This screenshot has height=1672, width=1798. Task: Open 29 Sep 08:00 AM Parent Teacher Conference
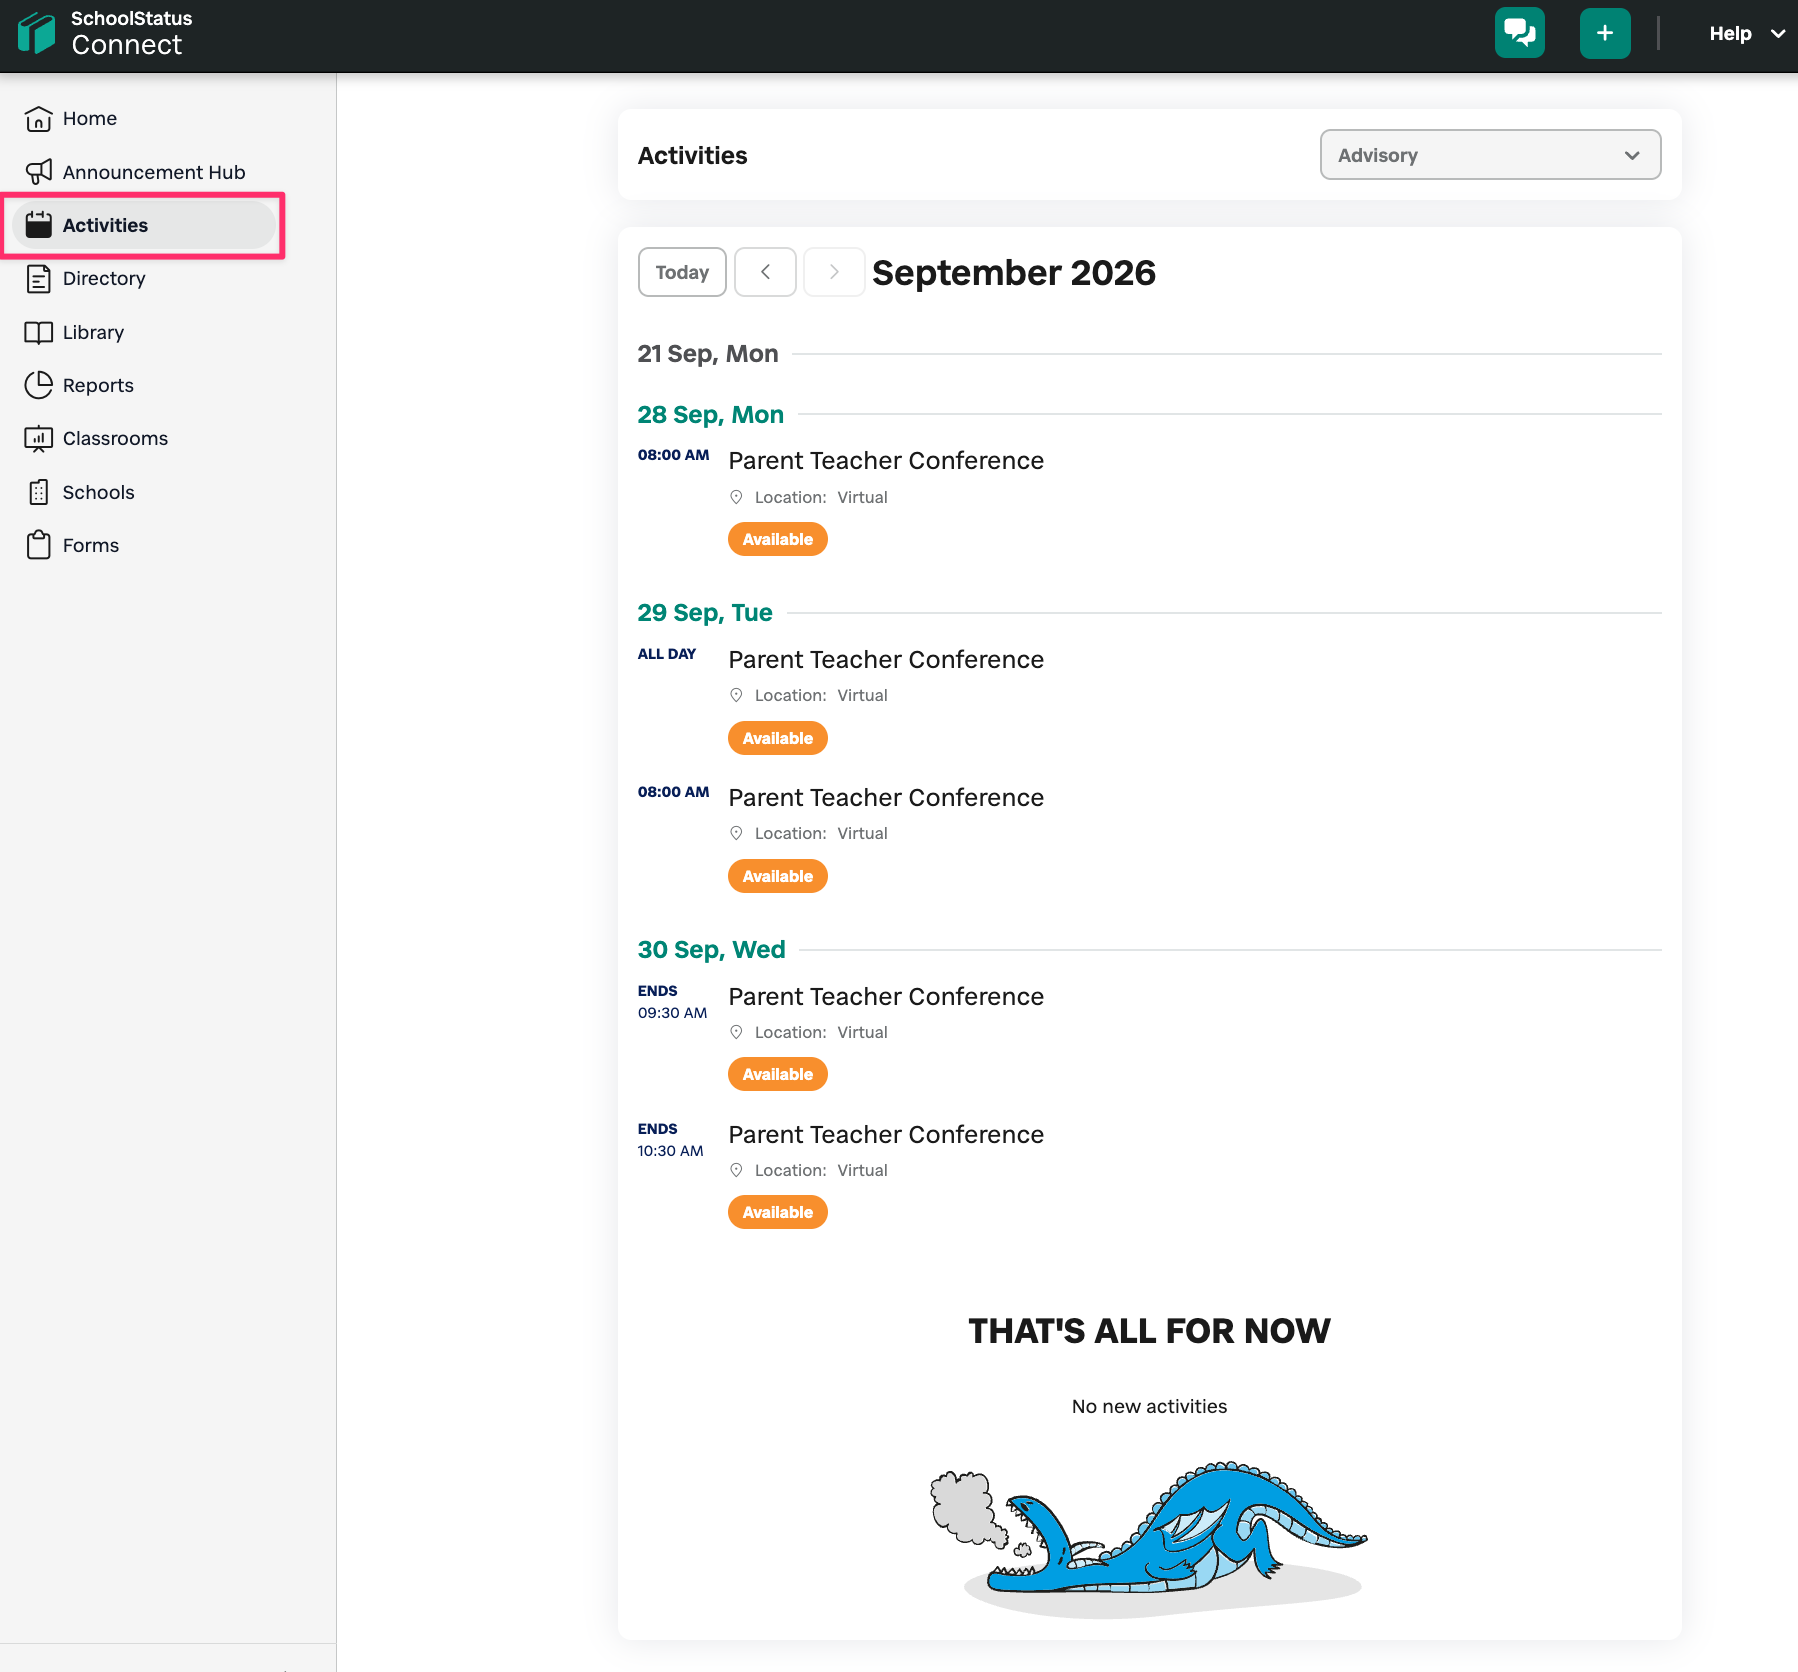[886, 798]
